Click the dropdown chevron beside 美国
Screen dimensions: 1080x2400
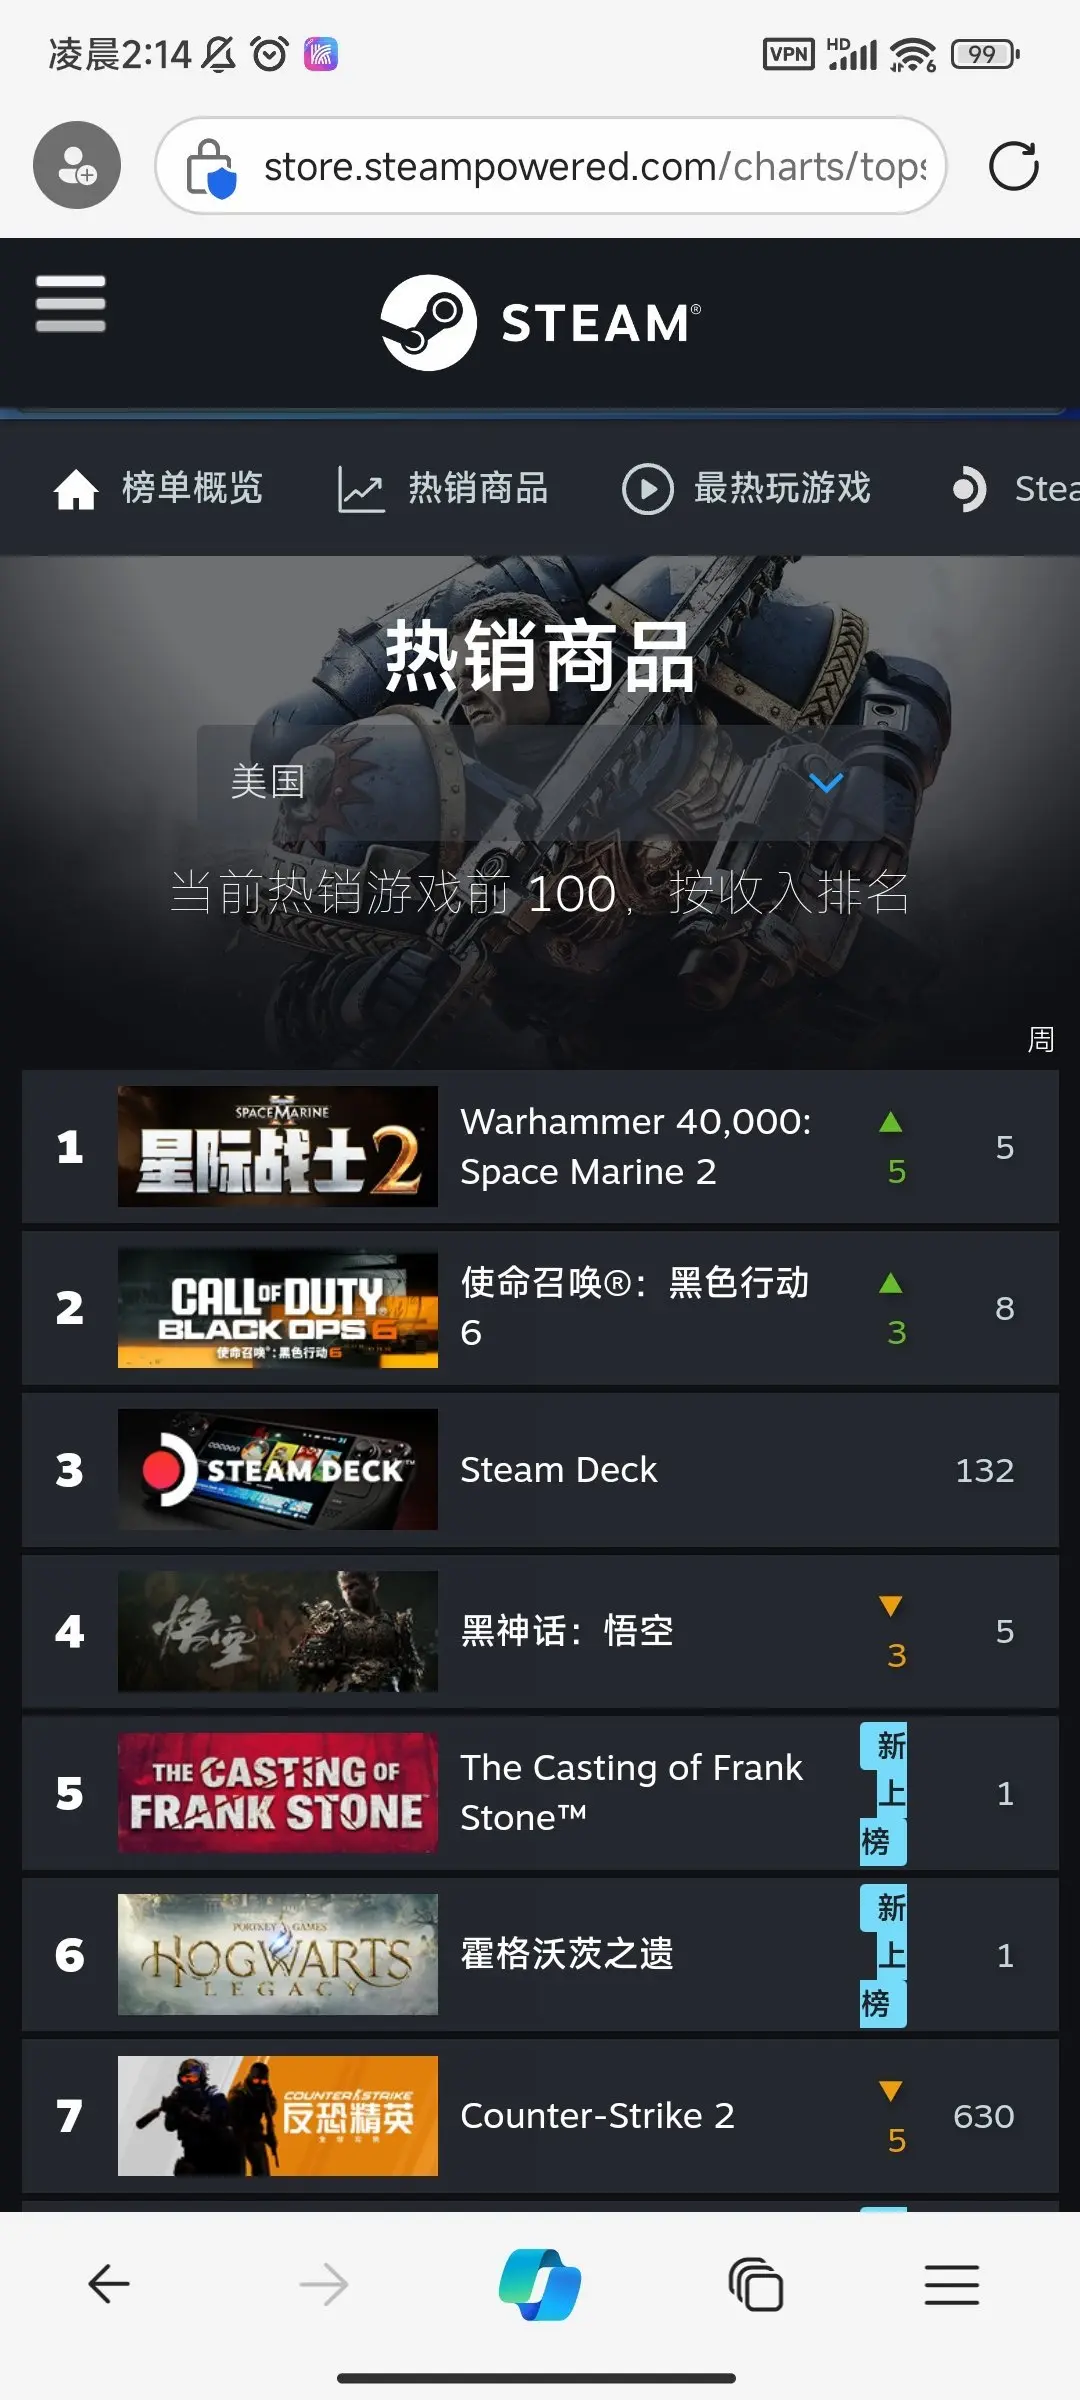point(826,782)
